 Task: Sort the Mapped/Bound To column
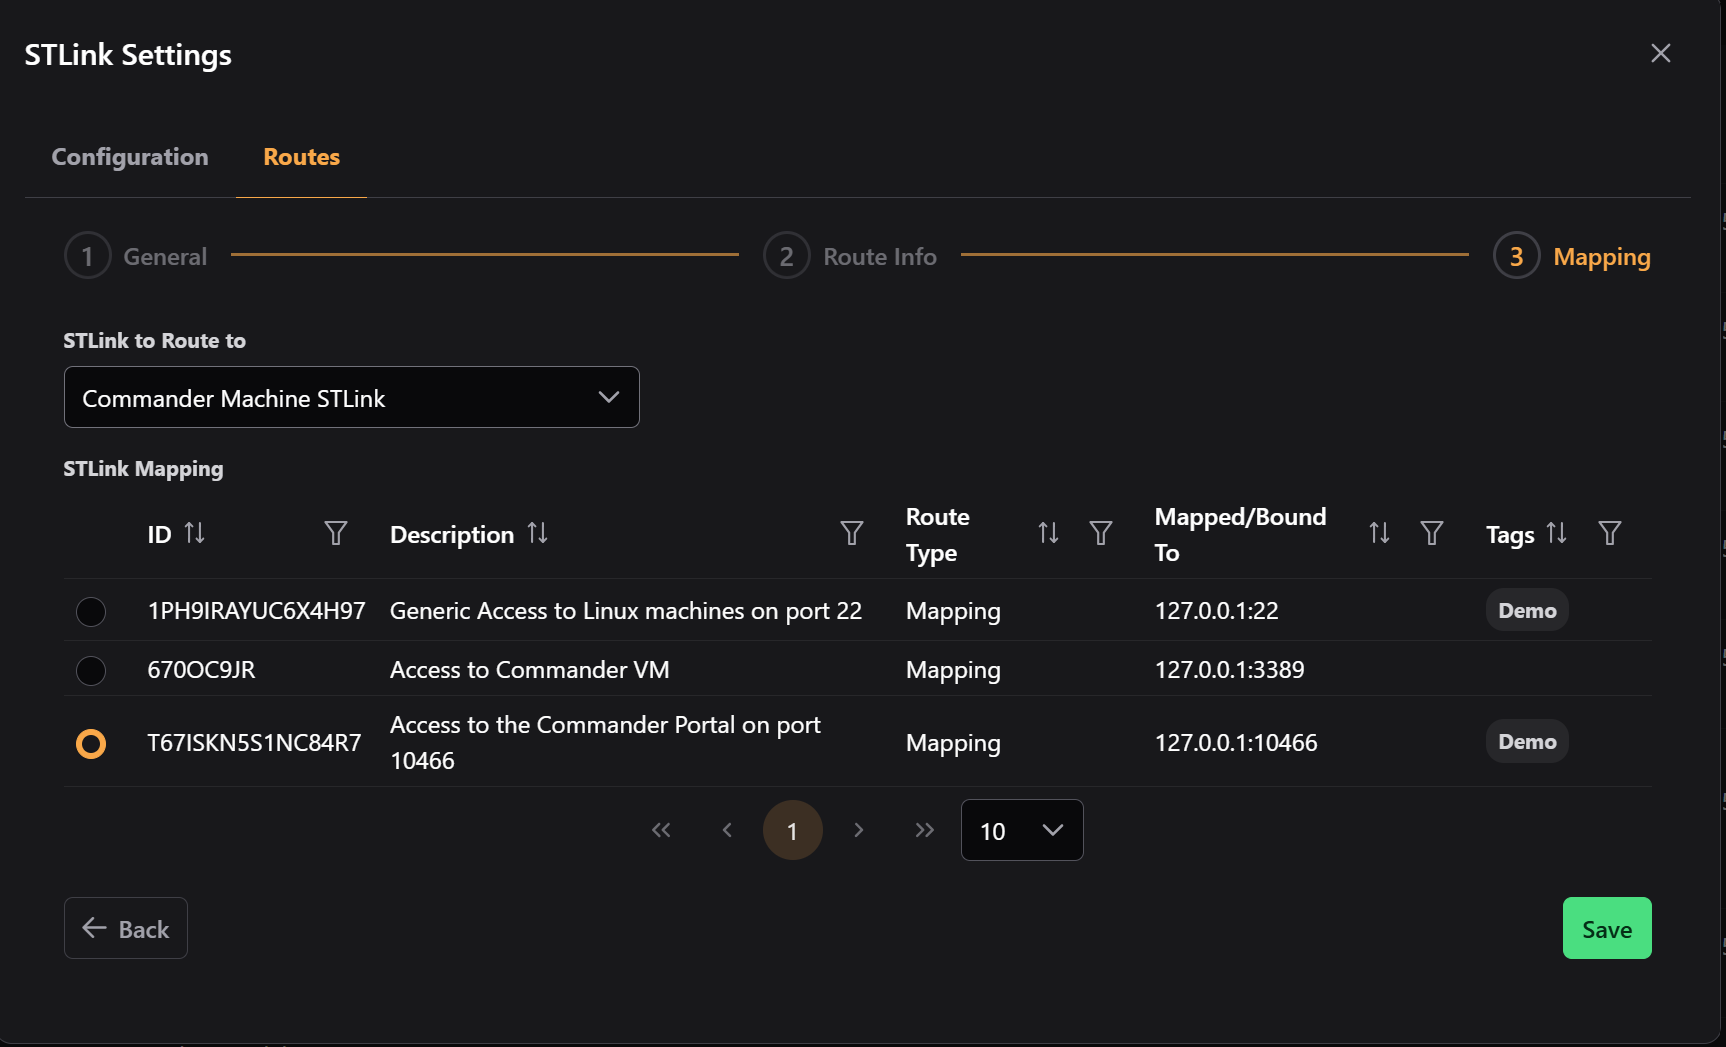tap(1379, 533)
